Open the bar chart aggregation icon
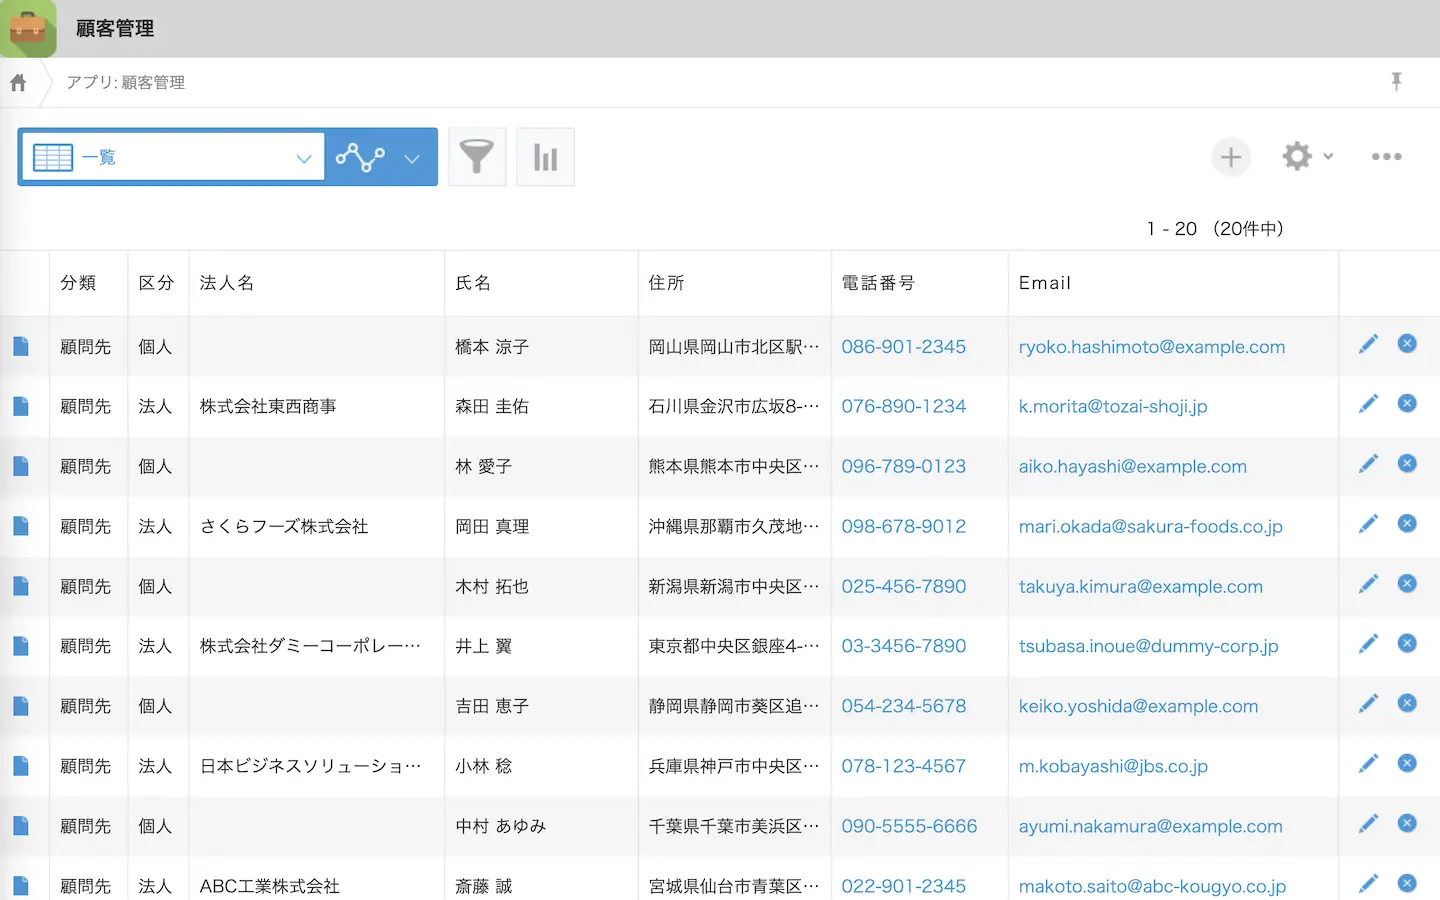This screenshot has height=900, width=1440. (x=545, y=157)
